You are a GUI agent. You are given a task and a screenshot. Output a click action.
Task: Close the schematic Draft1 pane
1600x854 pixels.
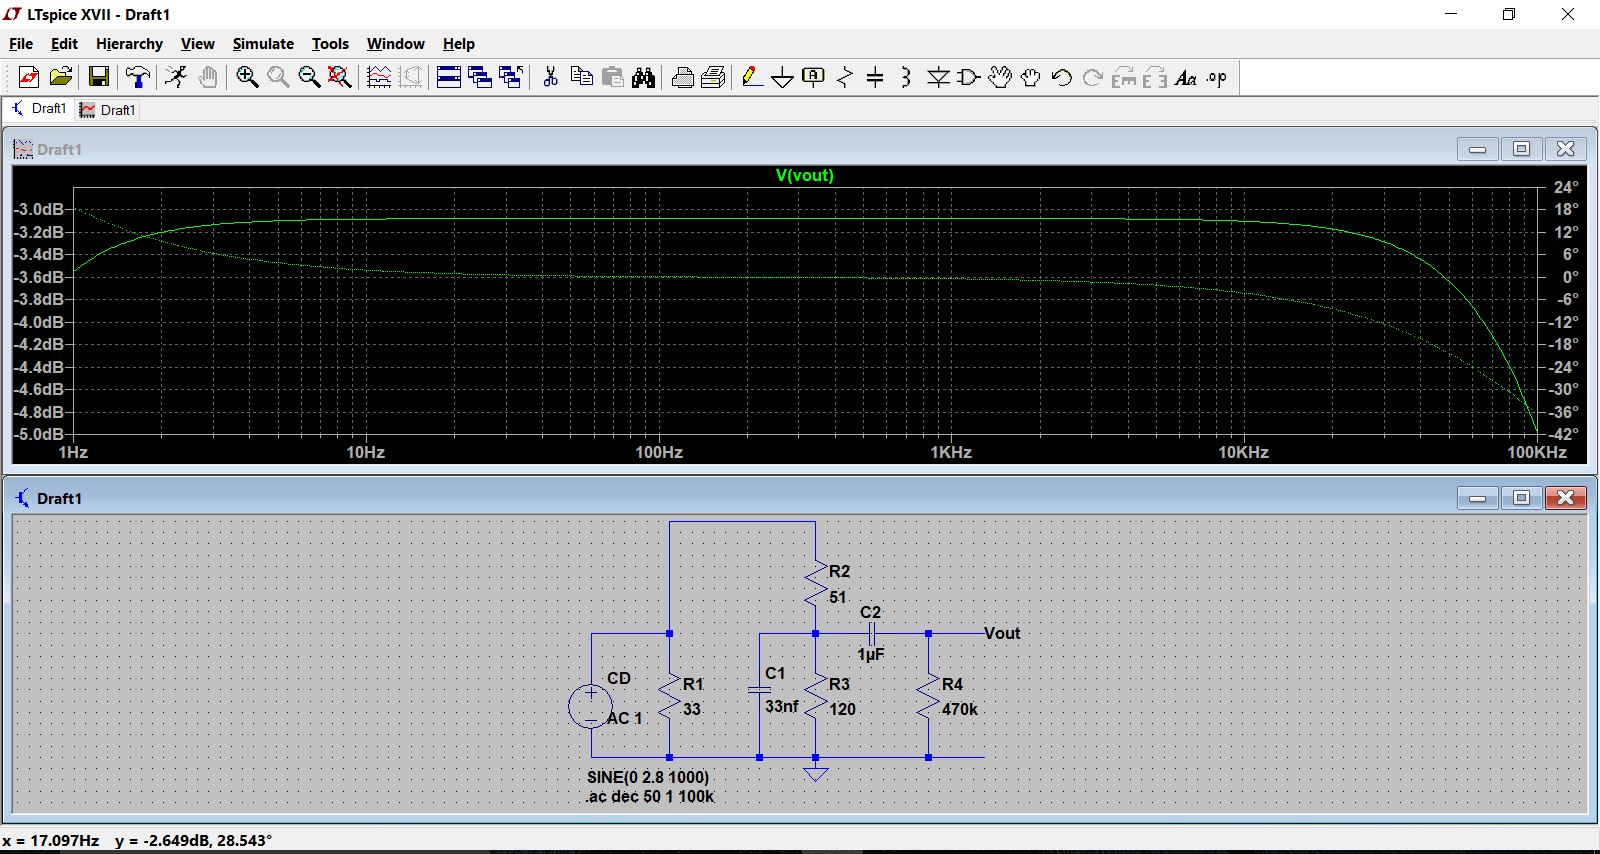(1566, 498)
